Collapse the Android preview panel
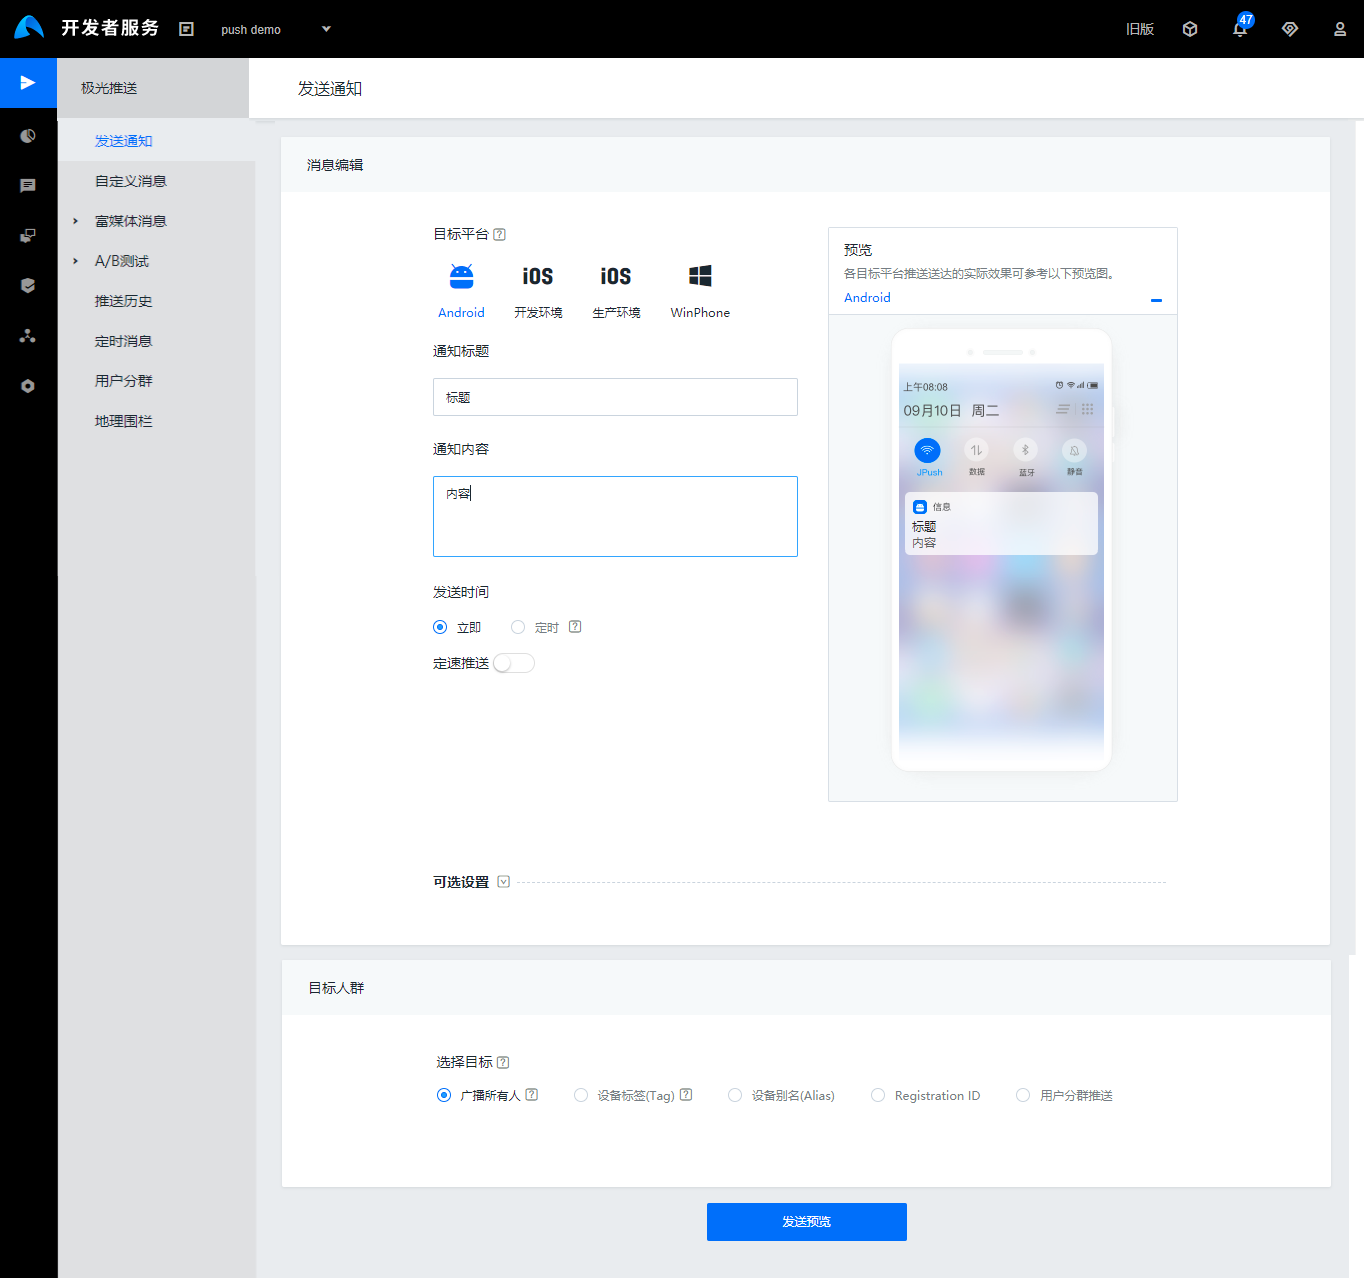Image resolution: width=1364 pixels, height=1278 pixels. [x=1156, y=300]
